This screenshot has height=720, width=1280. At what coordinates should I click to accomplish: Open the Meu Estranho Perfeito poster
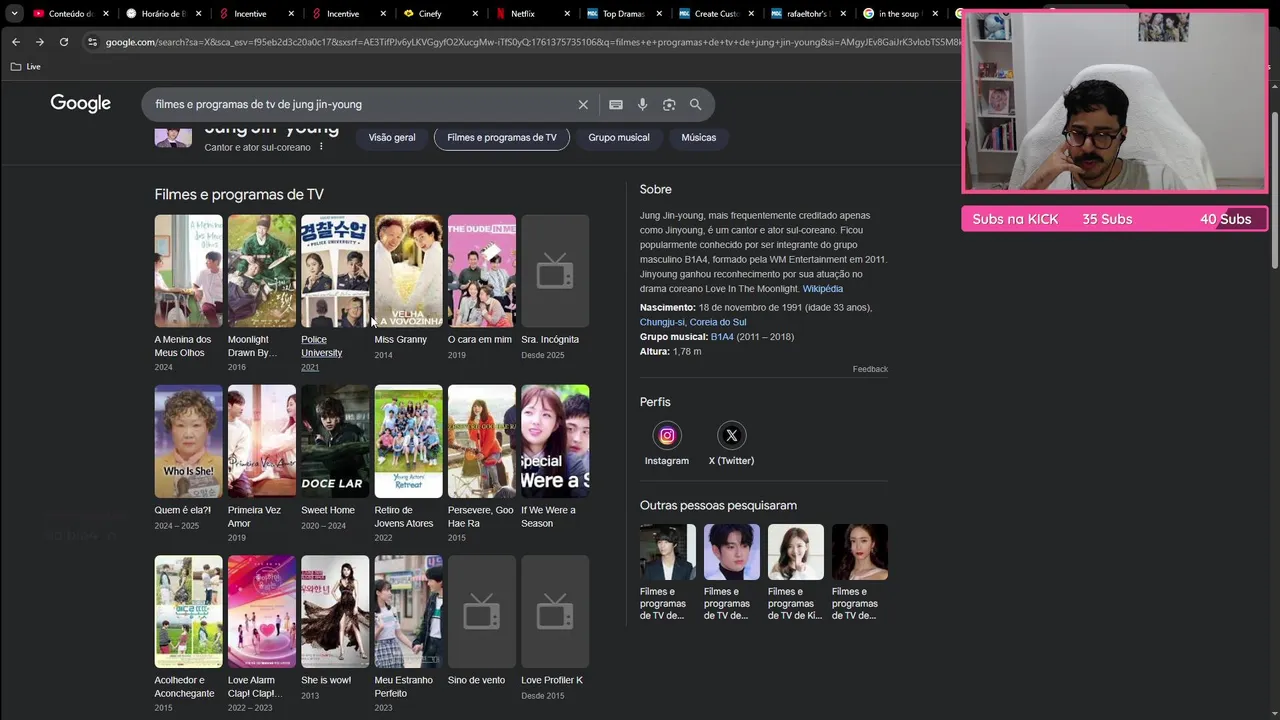coord(408,612)
